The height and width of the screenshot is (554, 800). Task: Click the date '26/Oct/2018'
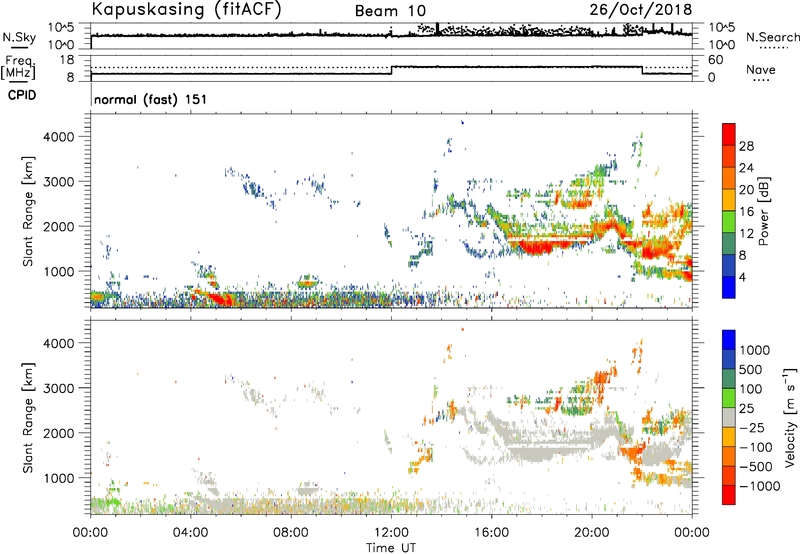(x=641, y=10)
